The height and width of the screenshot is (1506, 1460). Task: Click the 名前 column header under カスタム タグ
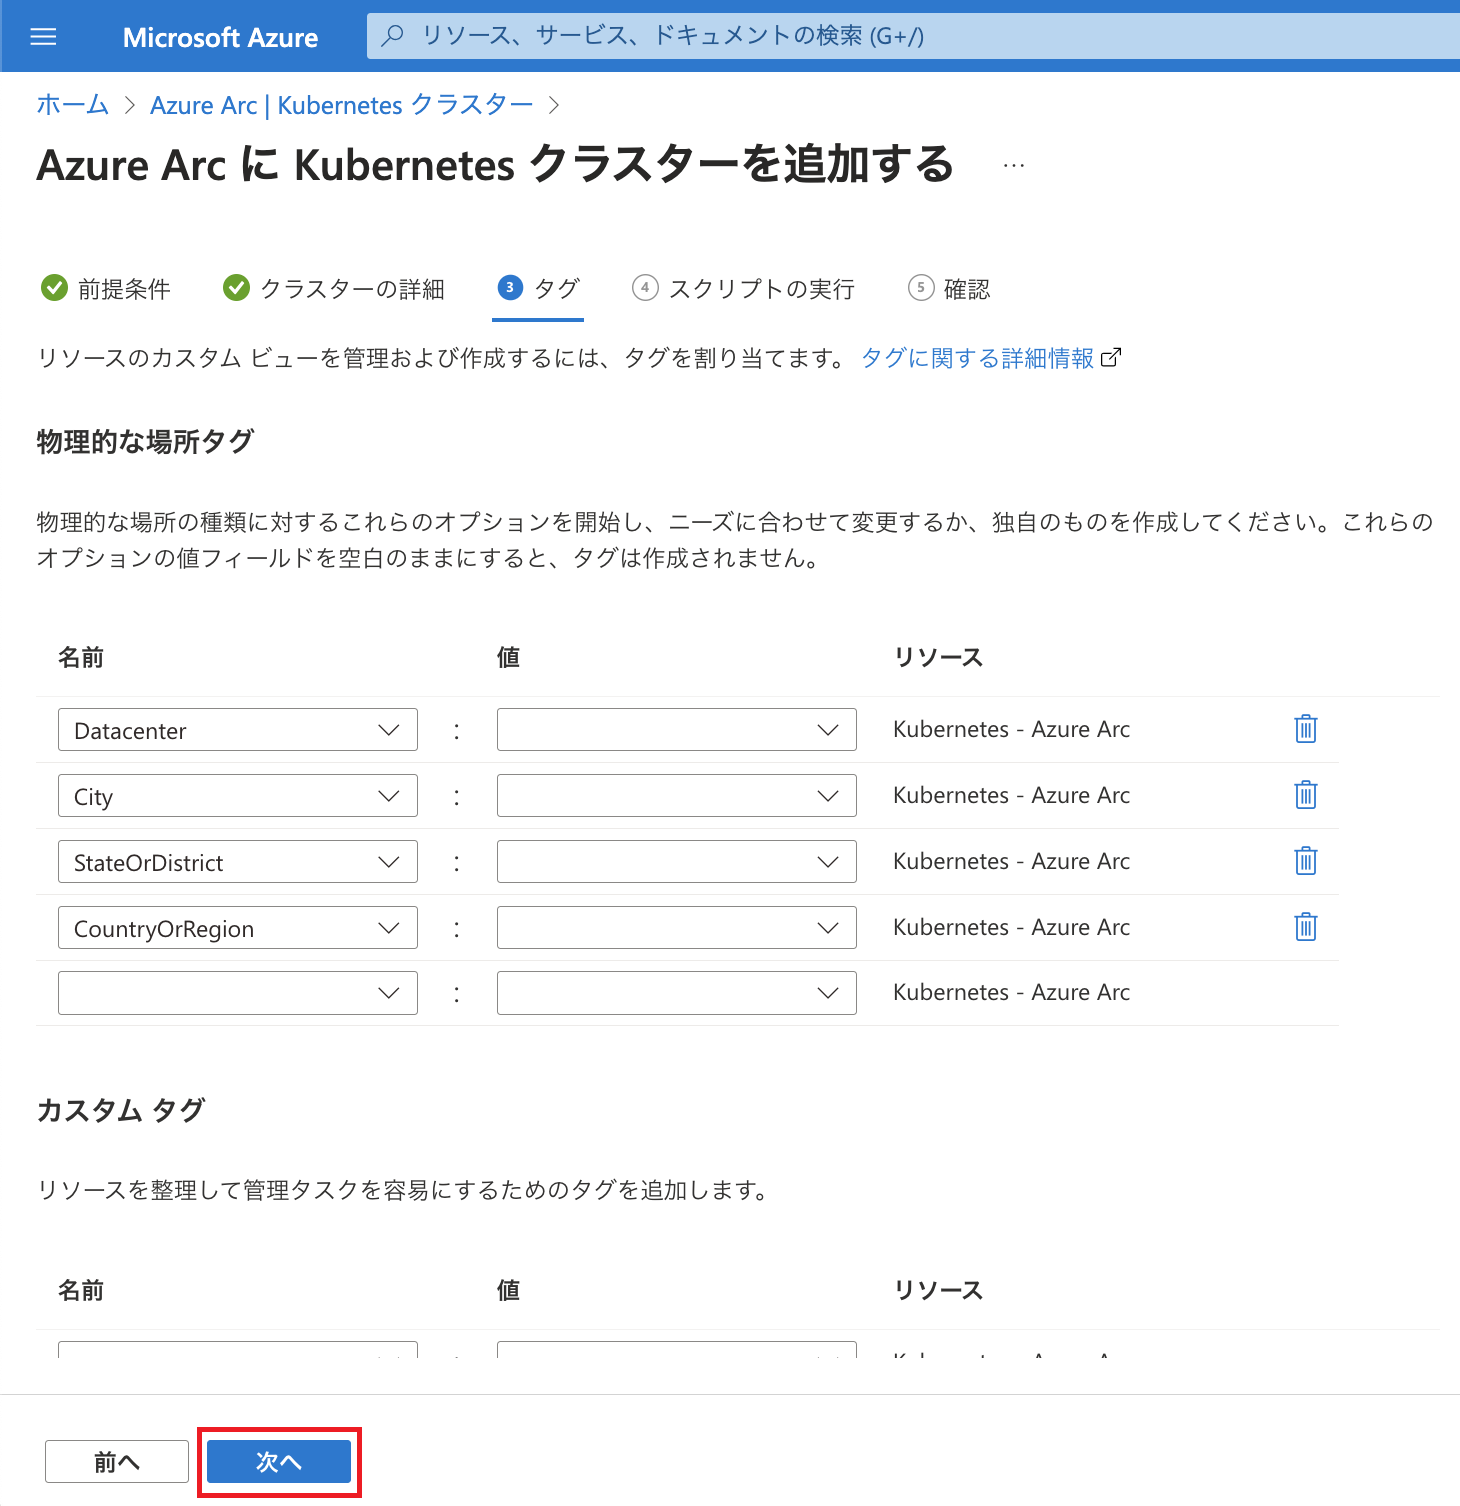click(x=81, y=1290)
